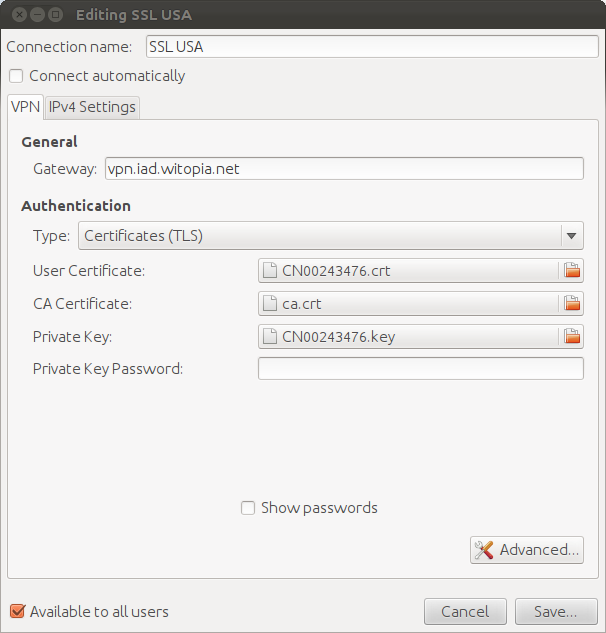Screen dimensions: 606x633
Task: Open the Certificates (TLS) combo box
Action: [331, 236]
